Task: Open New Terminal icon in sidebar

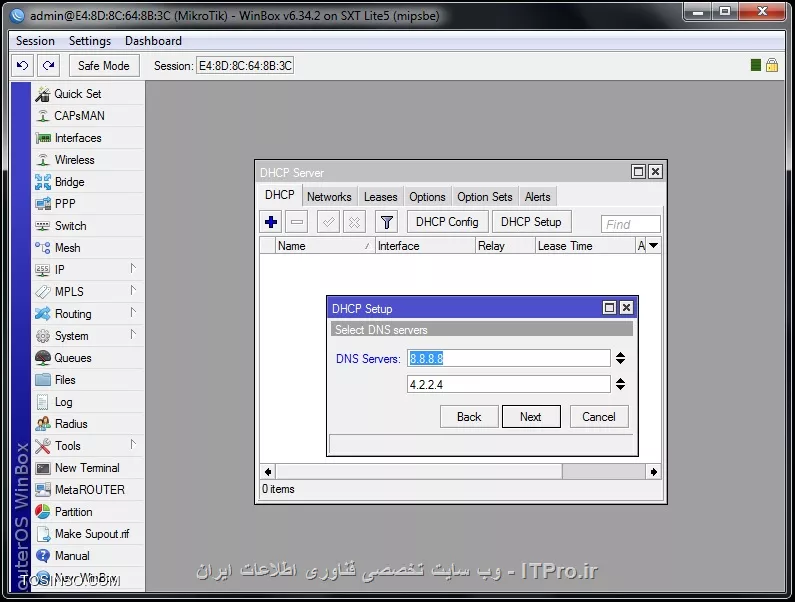Action: [43, 468]
